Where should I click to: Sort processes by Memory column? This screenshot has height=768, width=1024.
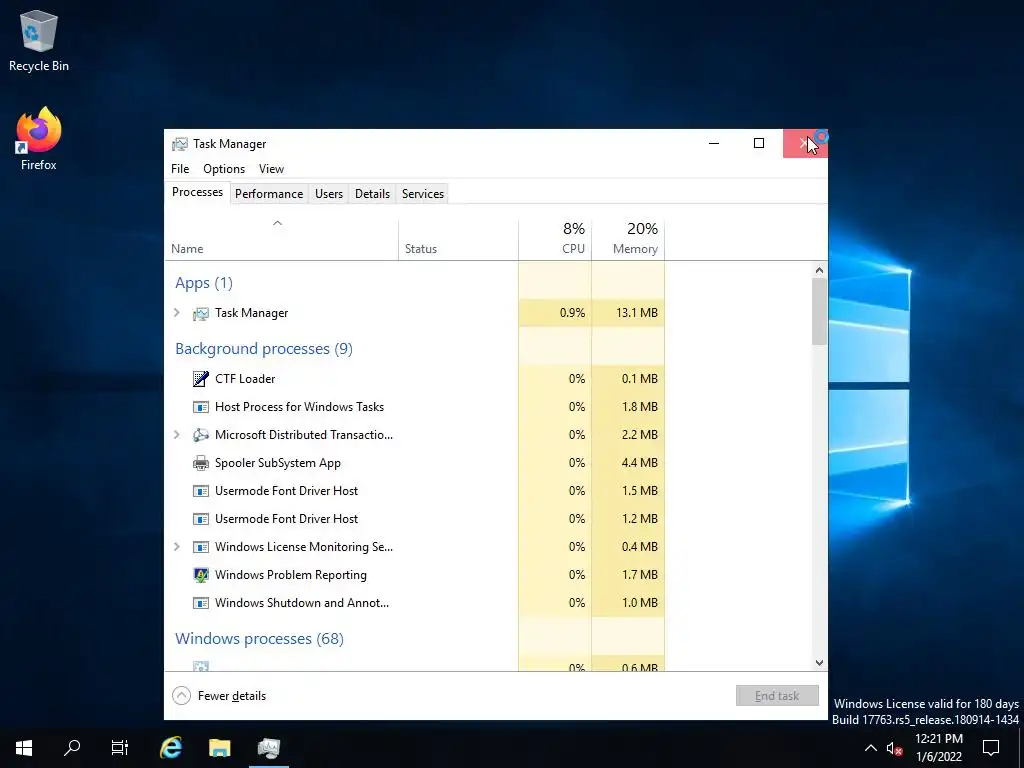pyautogui.click(x=628, y=240)
